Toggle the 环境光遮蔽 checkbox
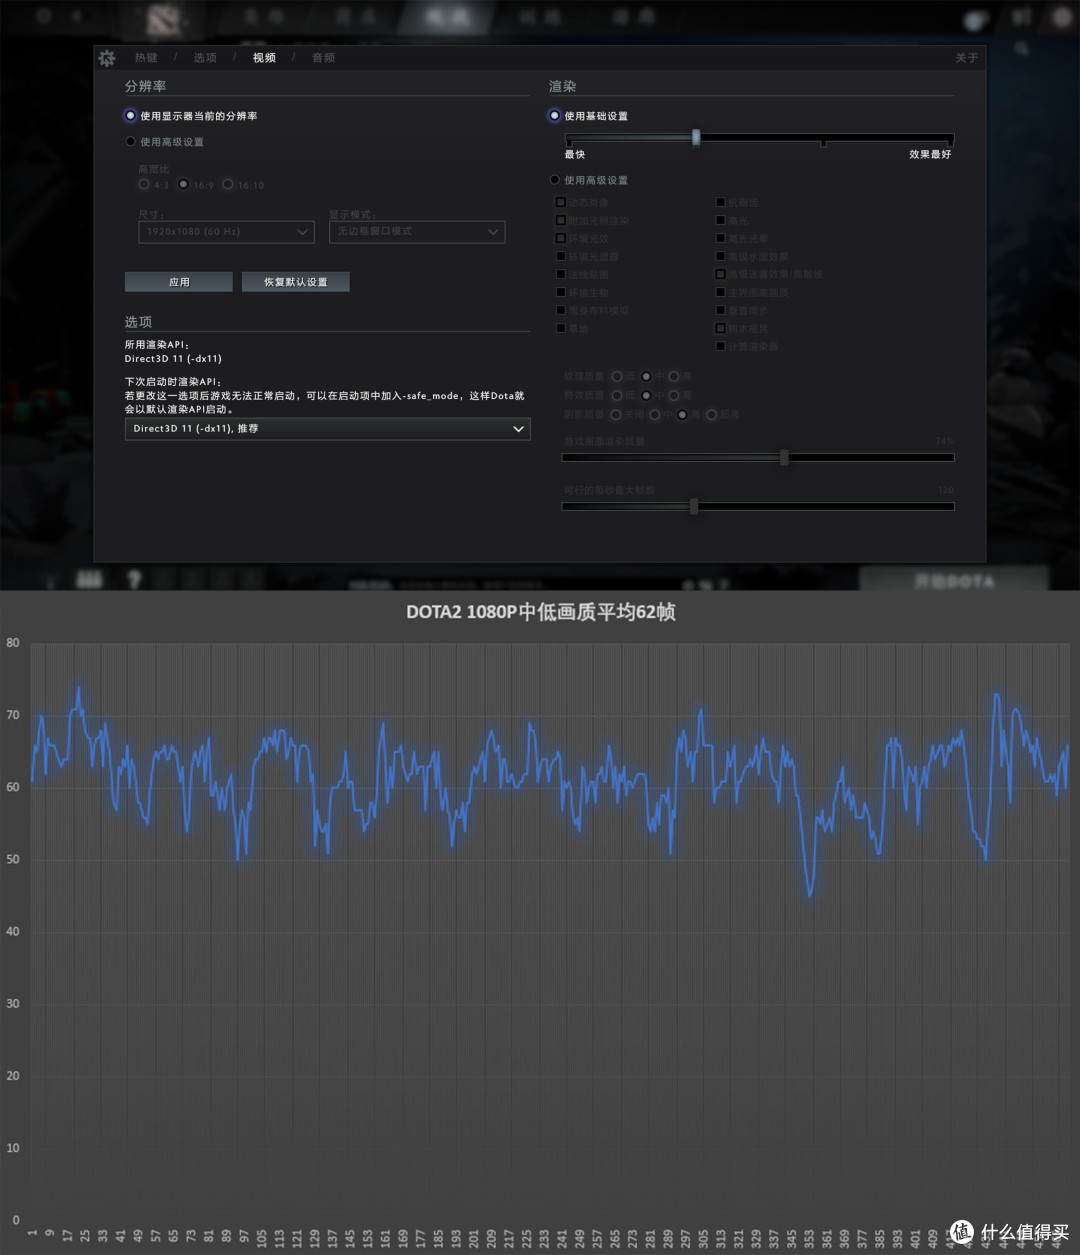This screenshot has width=1080, height=1255. tap(561, 256)
